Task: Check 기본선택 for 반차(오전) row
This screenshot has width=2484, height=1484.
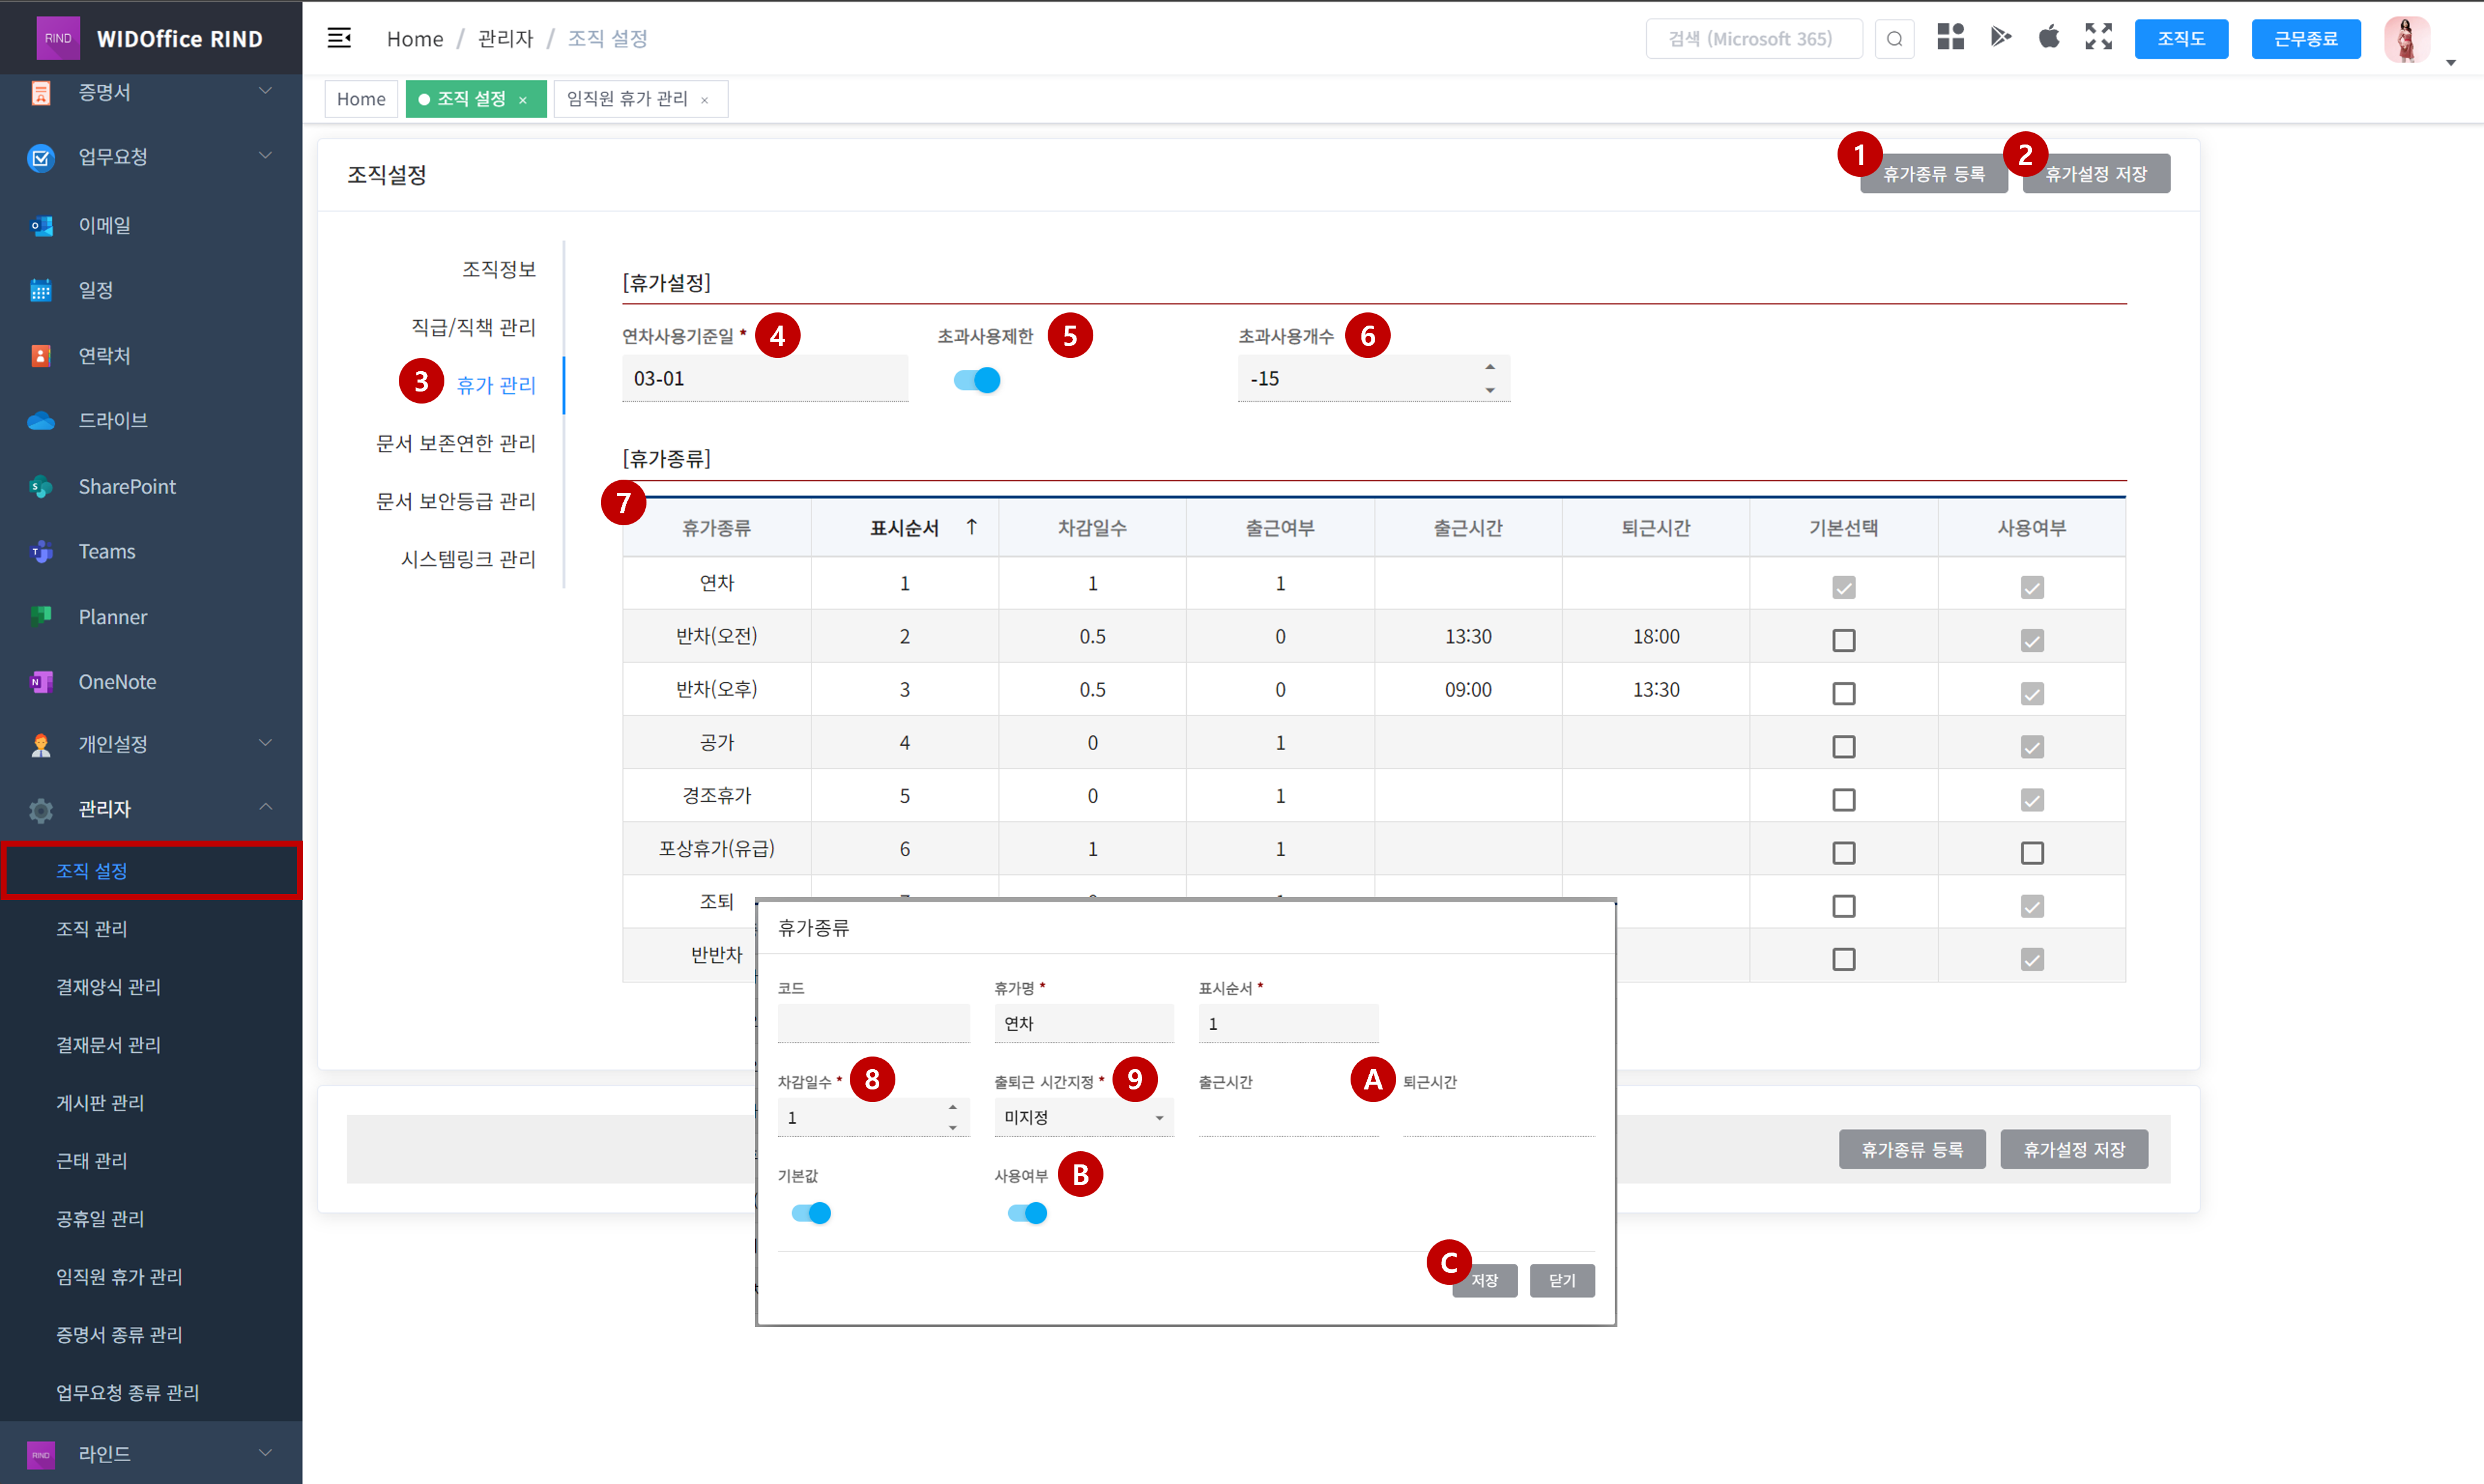Action: [1843, 640]
